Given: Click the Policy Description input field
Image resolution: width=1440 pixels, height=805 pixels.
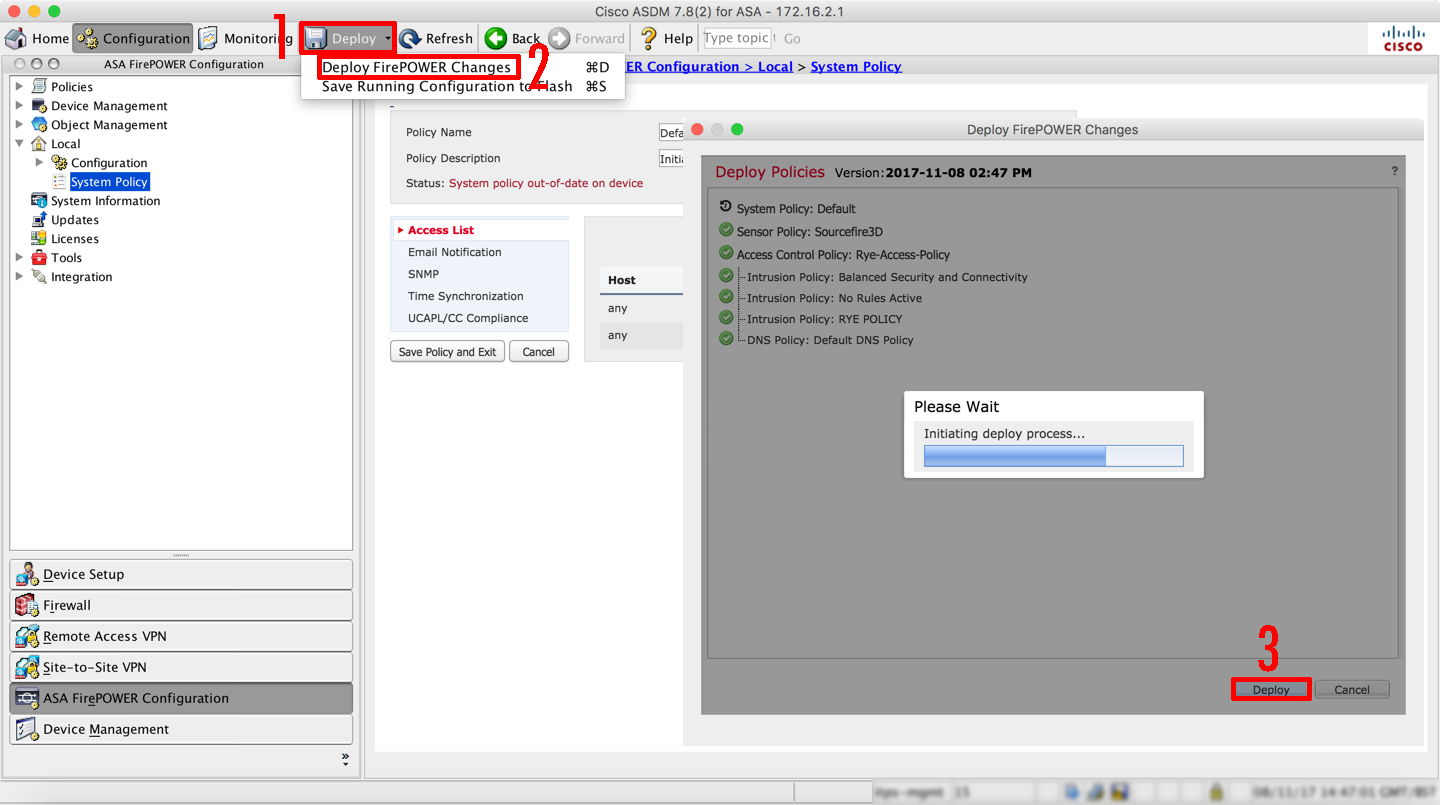Looking at the screenshot, I should point(670,159).
